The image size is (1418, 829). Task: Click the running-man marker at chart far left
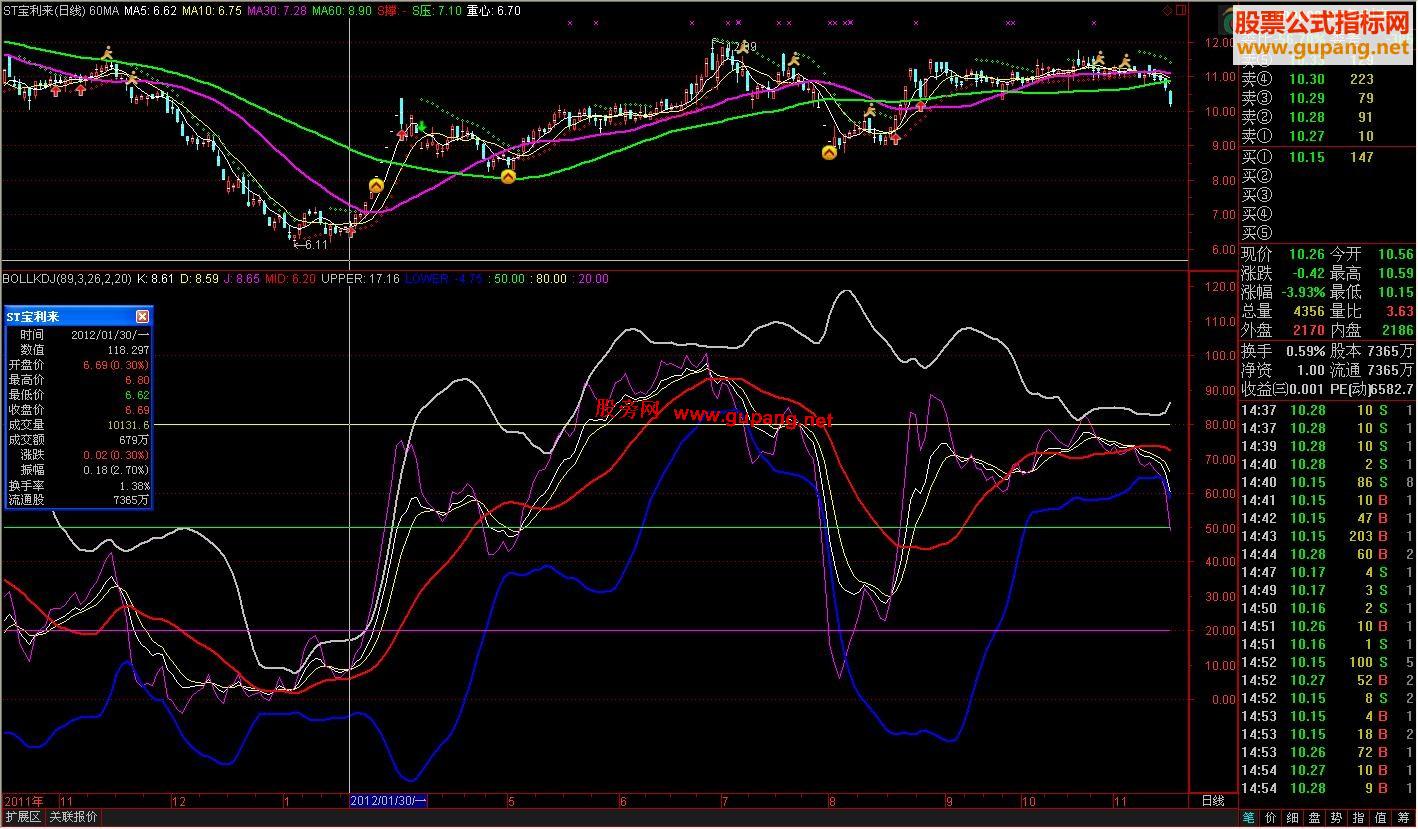[108, 53]
